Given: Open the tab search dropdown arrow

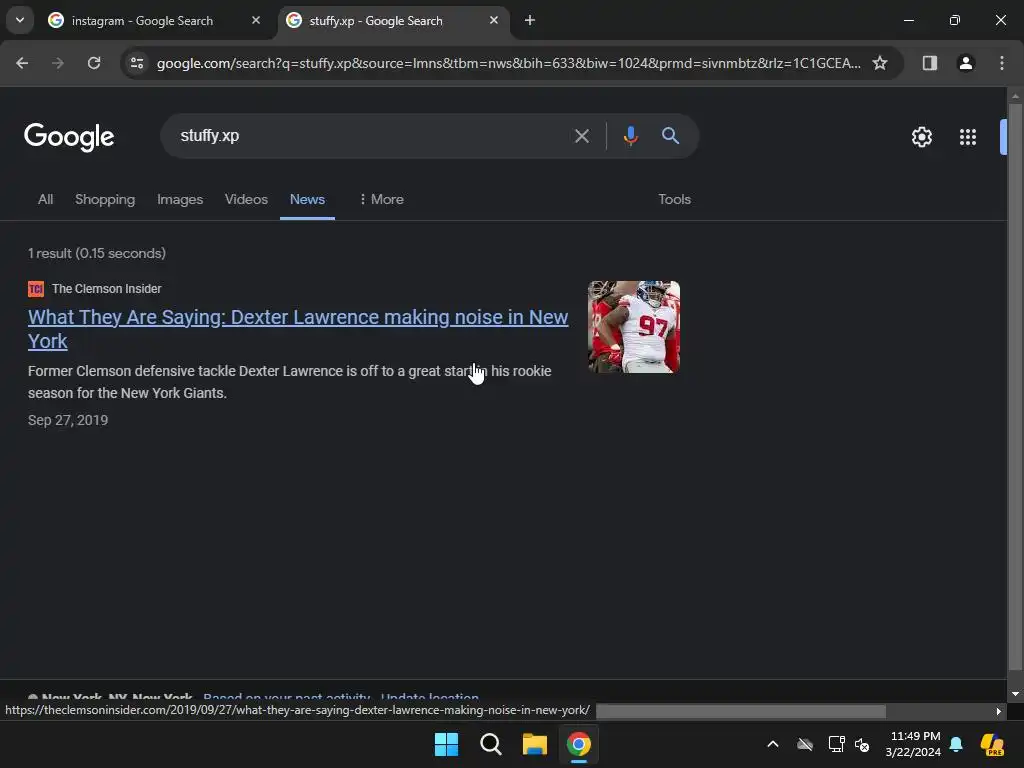Looking at the screenshot, I should (20, 20).
